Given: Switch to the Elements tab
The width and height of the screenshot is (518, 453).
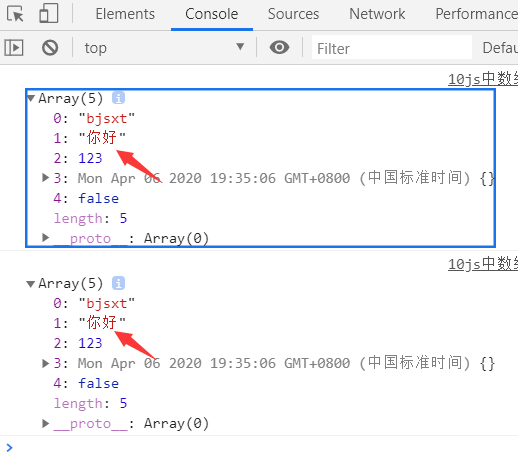Looking at the screenshot, I should [x=125, y=14].
